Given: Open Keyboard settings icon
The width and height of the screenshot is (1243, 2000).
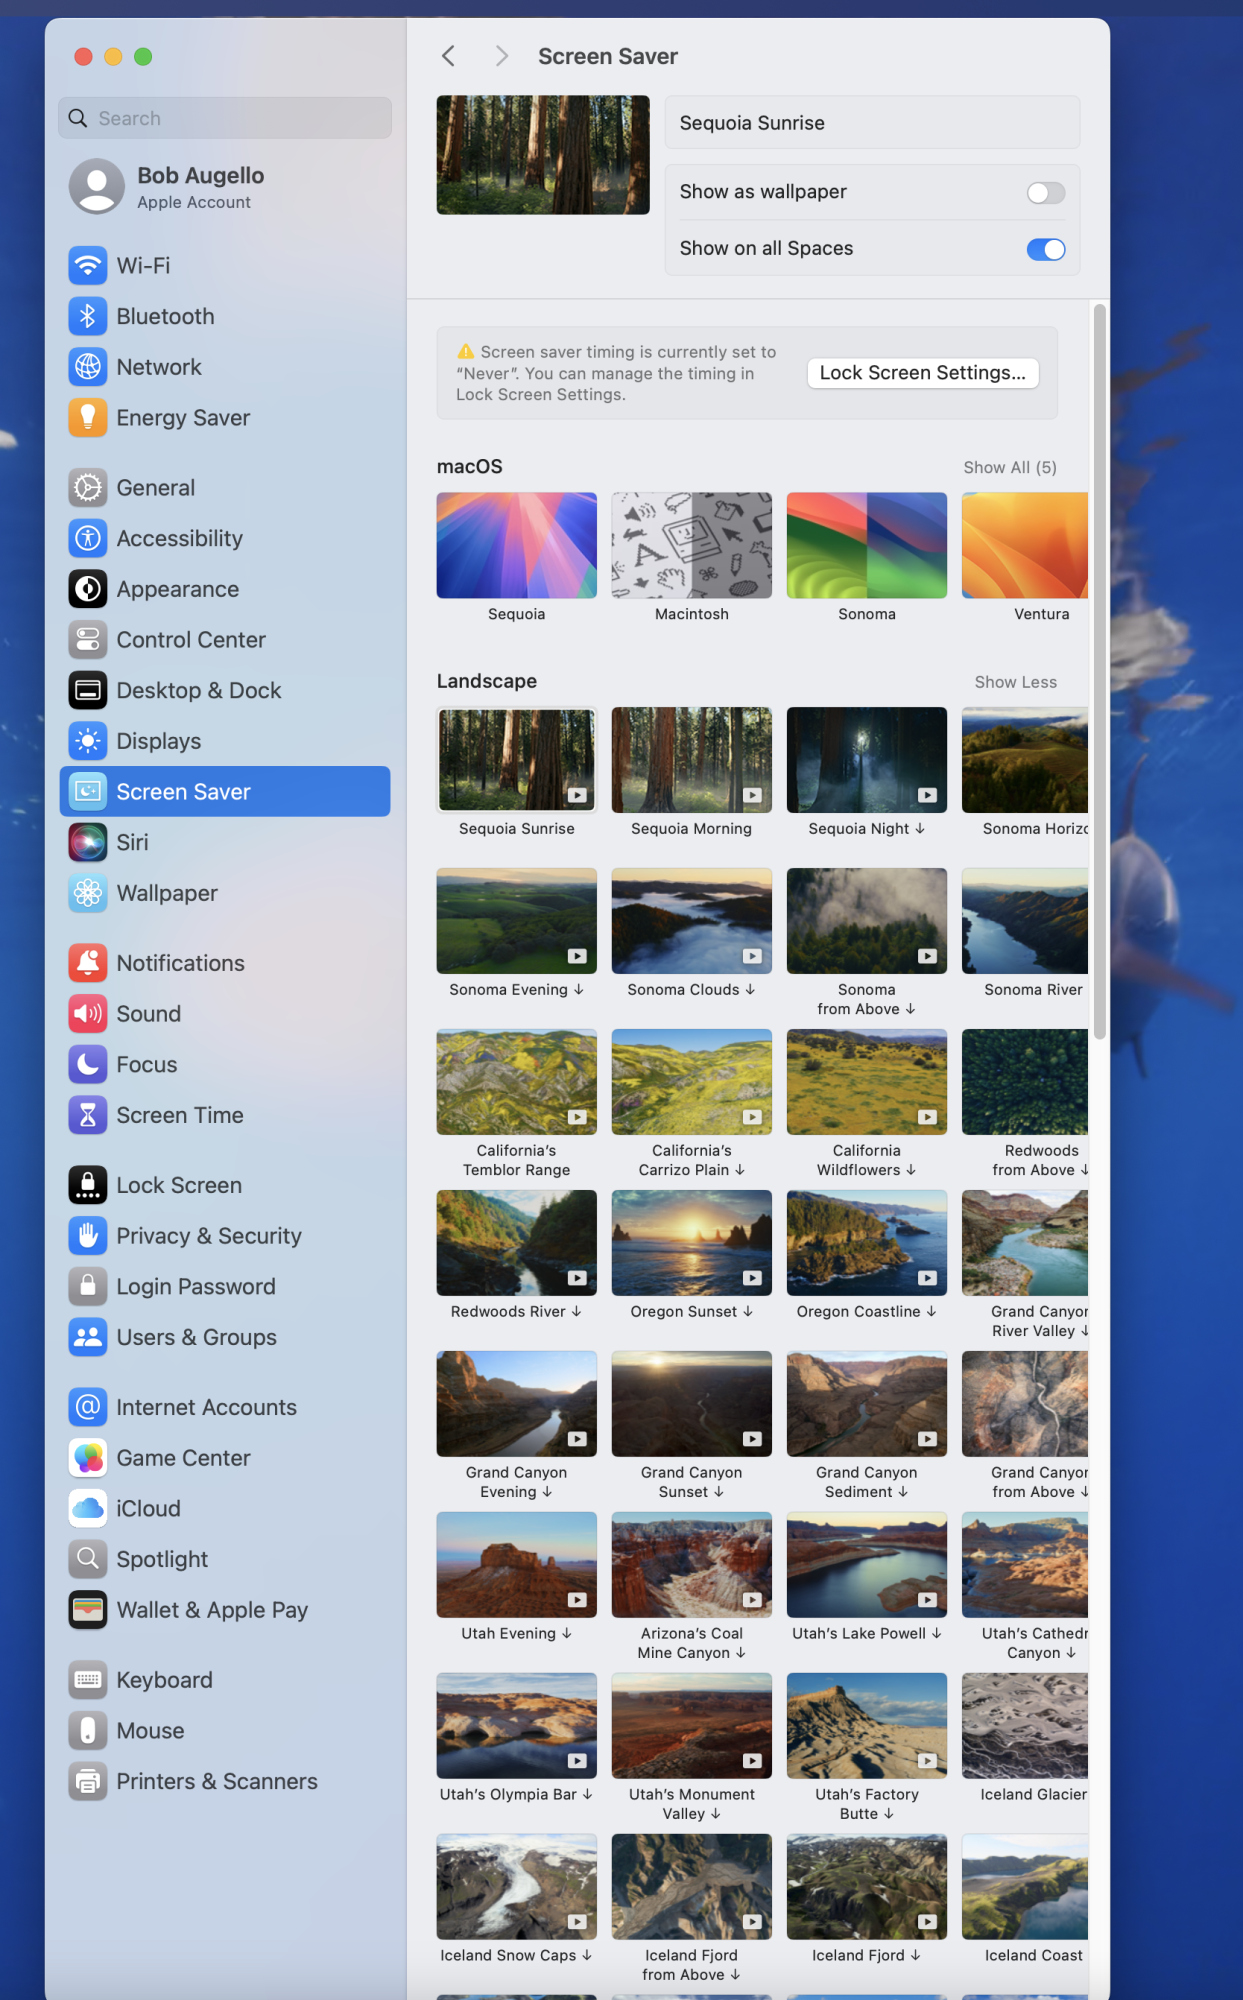Looking at the screenshot, I should tap(88, 1680).
